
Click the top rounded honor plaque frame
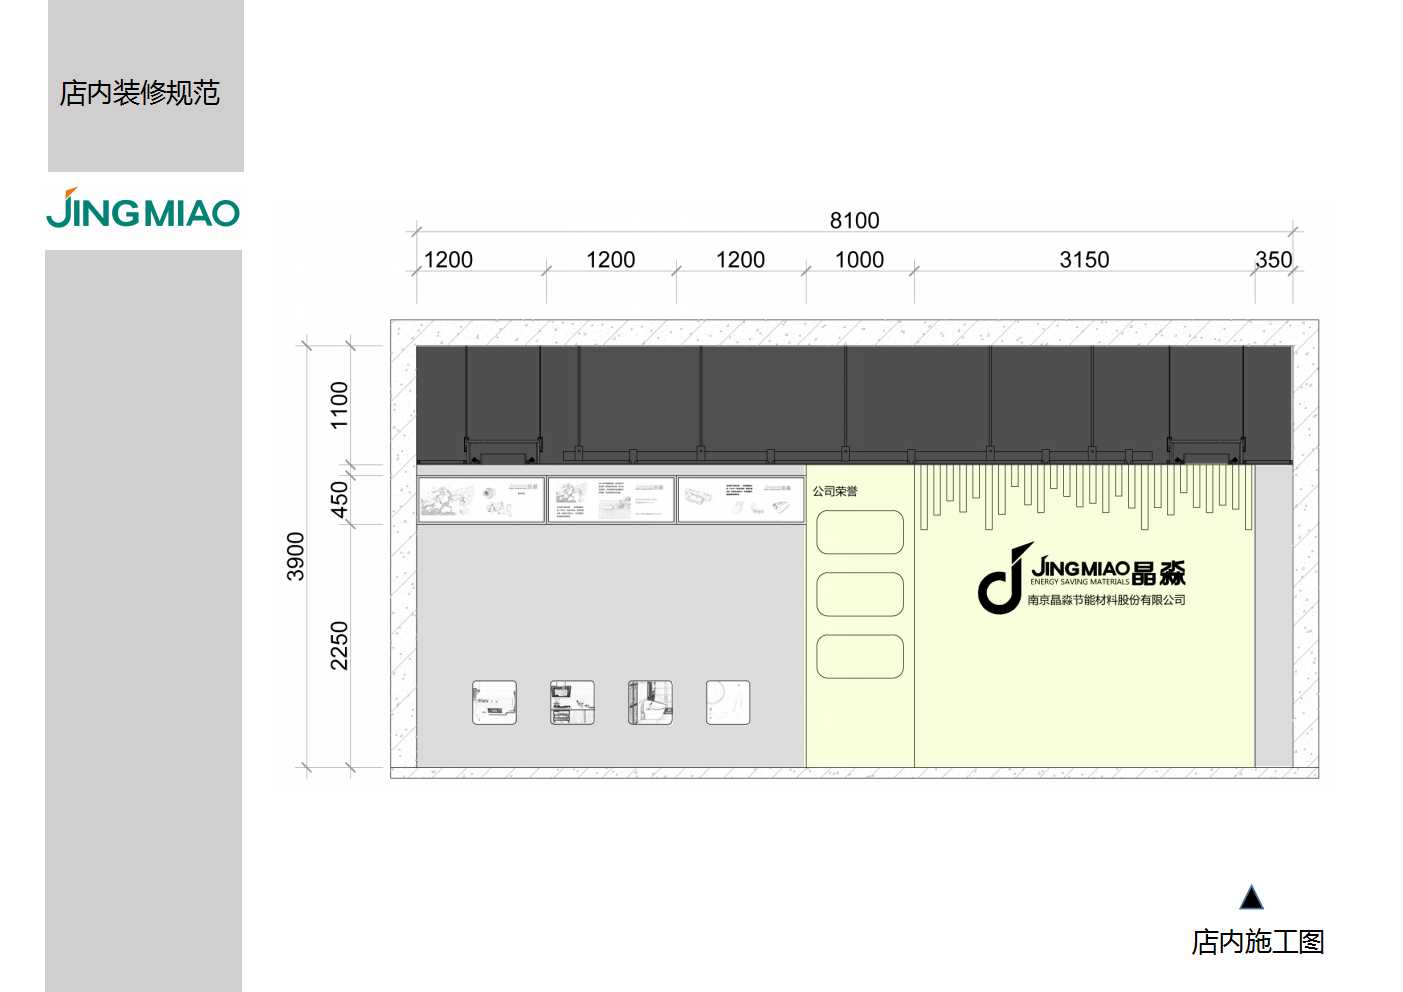(860, 532)
